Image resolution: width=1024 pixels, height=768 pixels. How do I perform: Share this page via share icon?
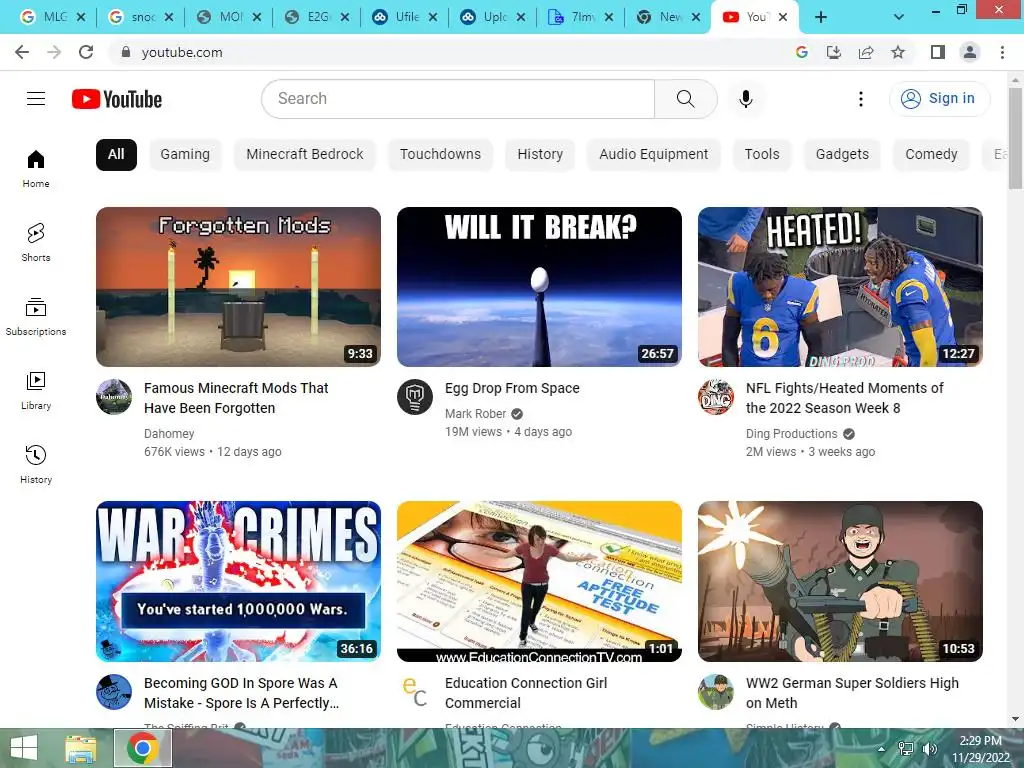click(x=866, y=52)
